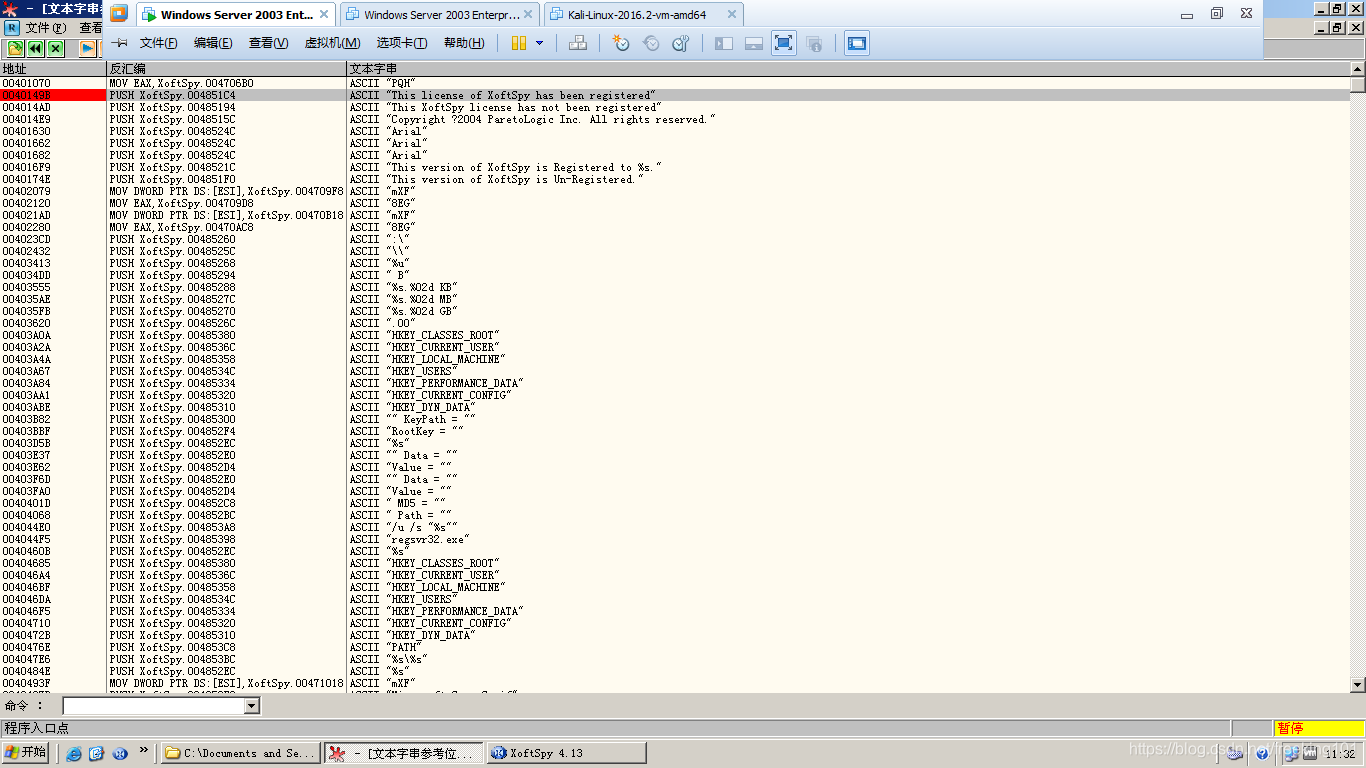The width and height of the screenshot is (1366, 768).
Task: Click the taskbar clock showing 11:32
Action: coord(1341,754)
